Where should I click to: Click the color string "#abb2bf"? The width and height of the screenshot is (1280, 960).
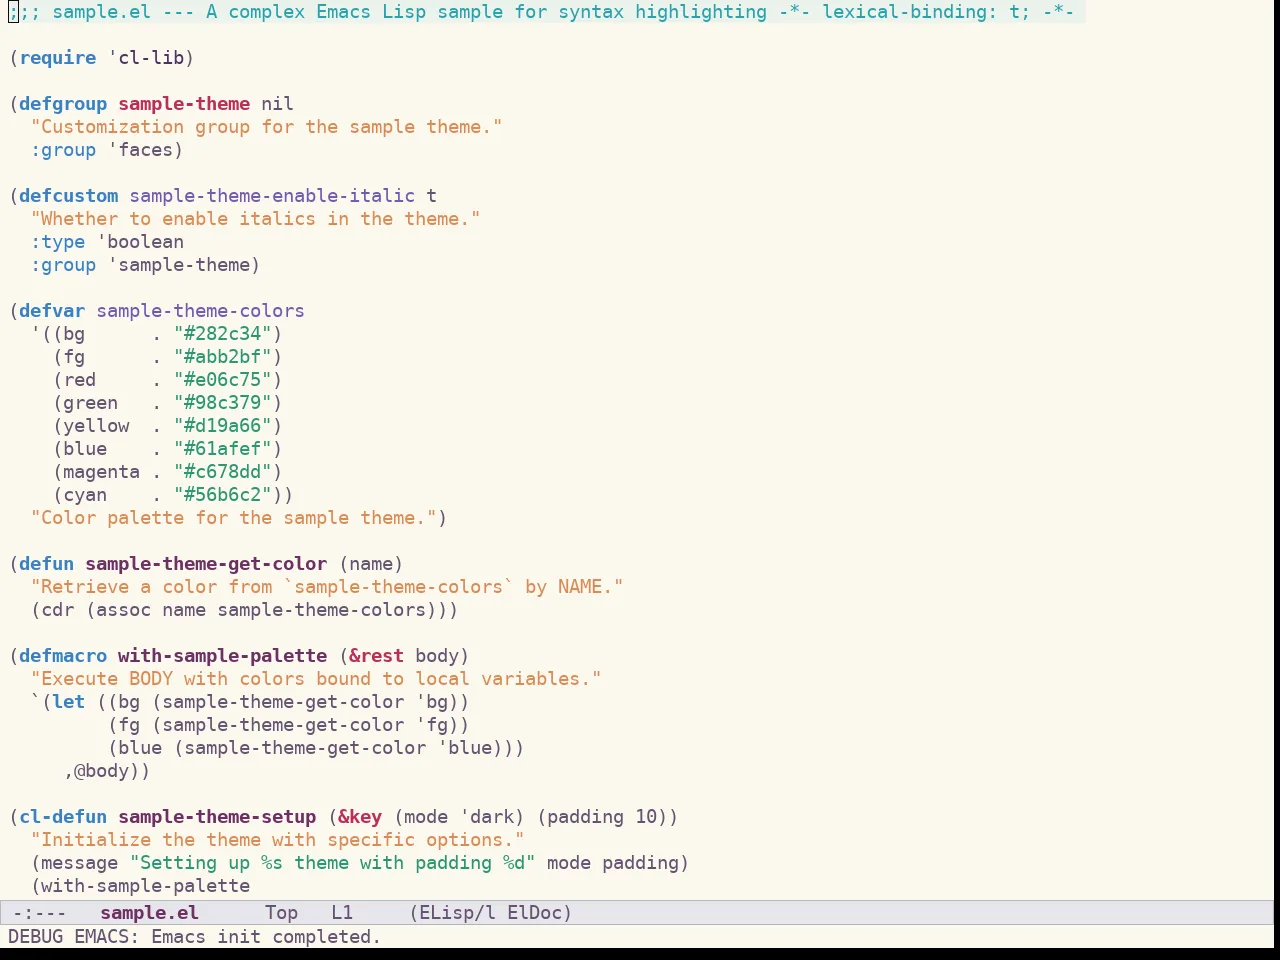click(x=222, y=357)
